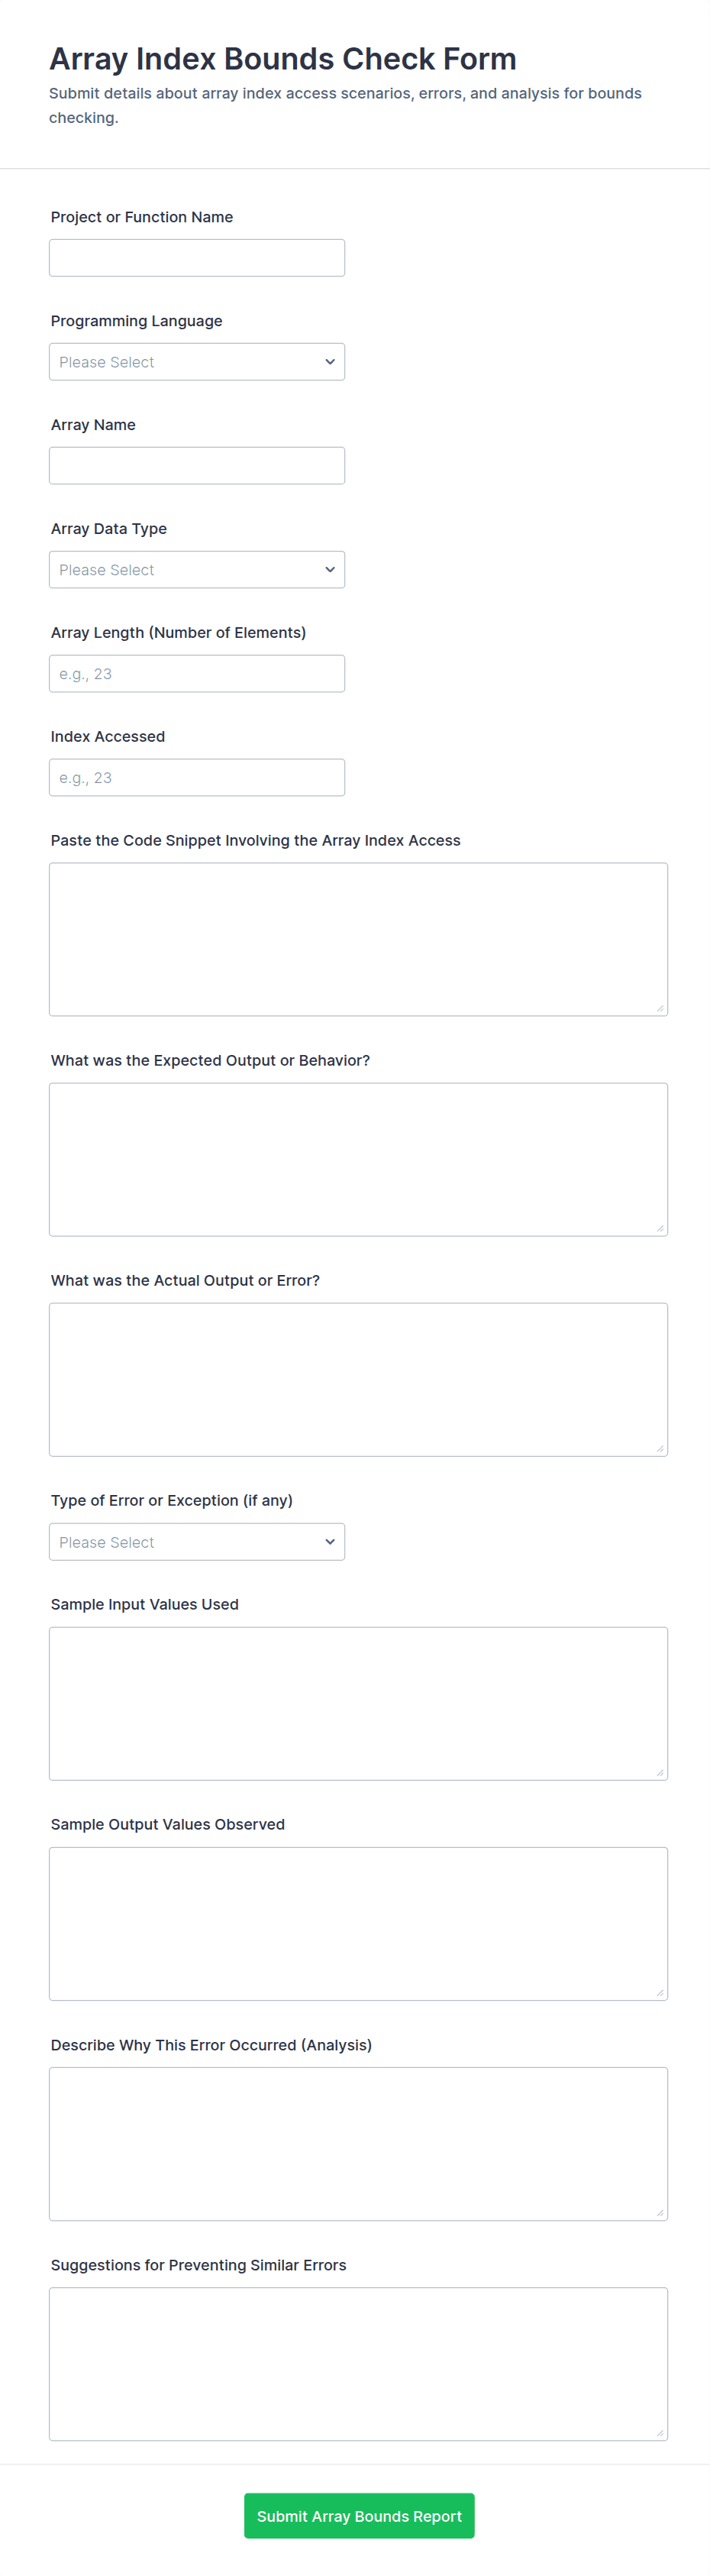This screenshot has height=2576, width=710.
Task: Click the Actual Output or Error textarea
Action: (358, 1380)
